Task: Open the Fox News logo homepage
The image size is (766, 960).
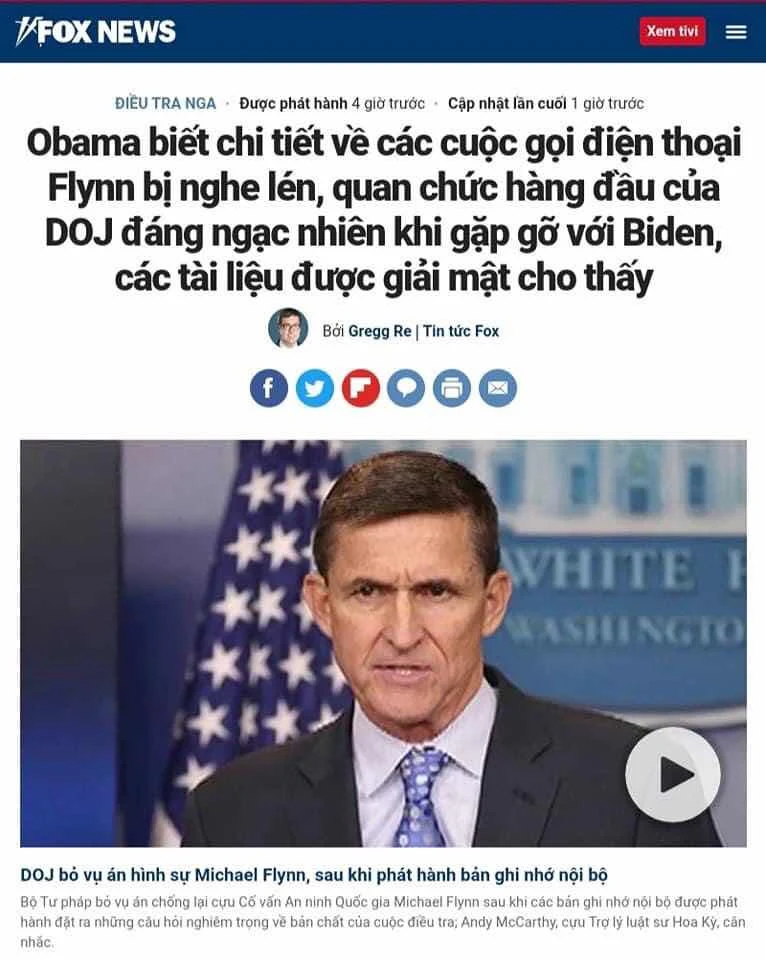Action: (x=96, y=32)
